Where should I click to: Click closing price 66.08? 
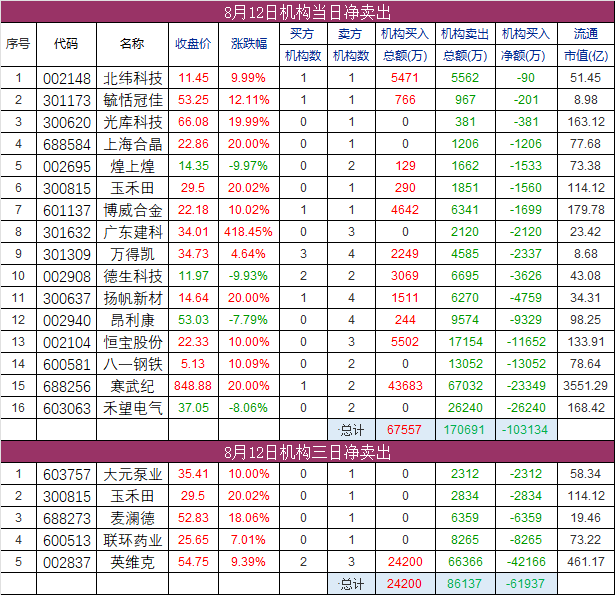[x=193, y=122]
